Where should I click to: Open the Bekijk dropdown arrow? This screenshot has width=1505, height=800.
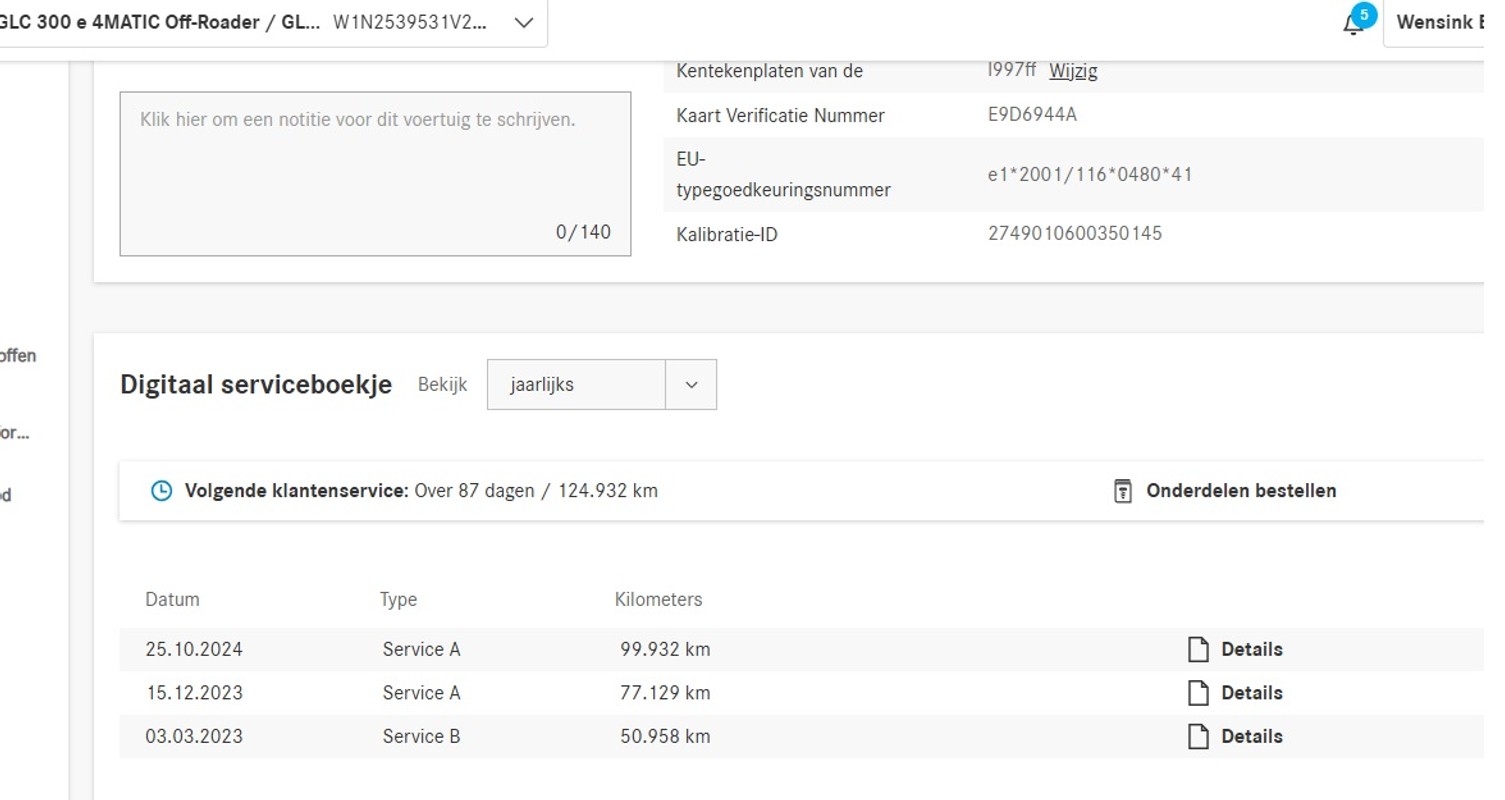pos(691,385)
